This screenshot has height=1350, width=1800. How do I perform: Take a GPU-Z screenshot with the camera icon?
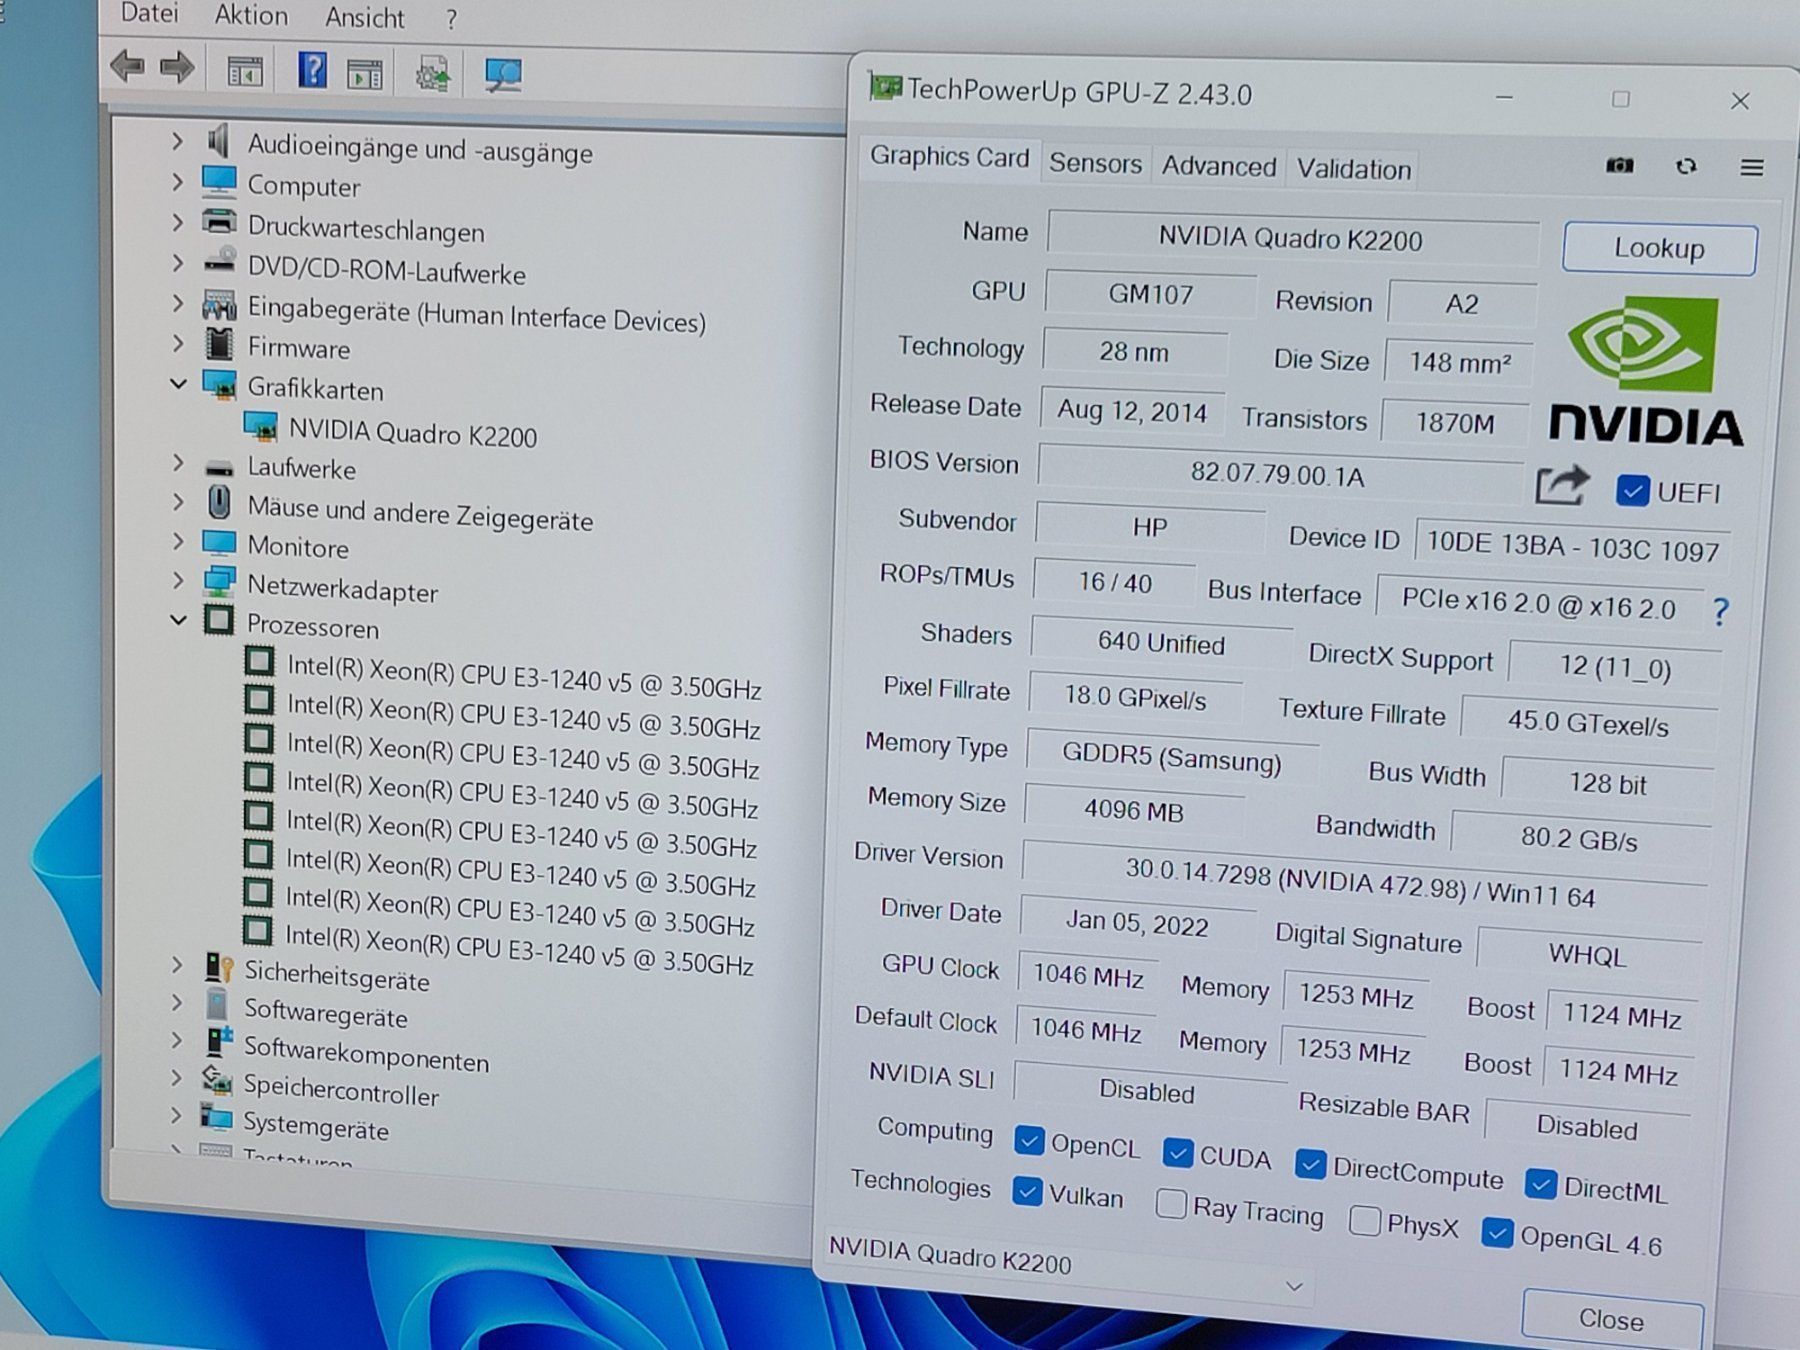tap(1619, 165)
